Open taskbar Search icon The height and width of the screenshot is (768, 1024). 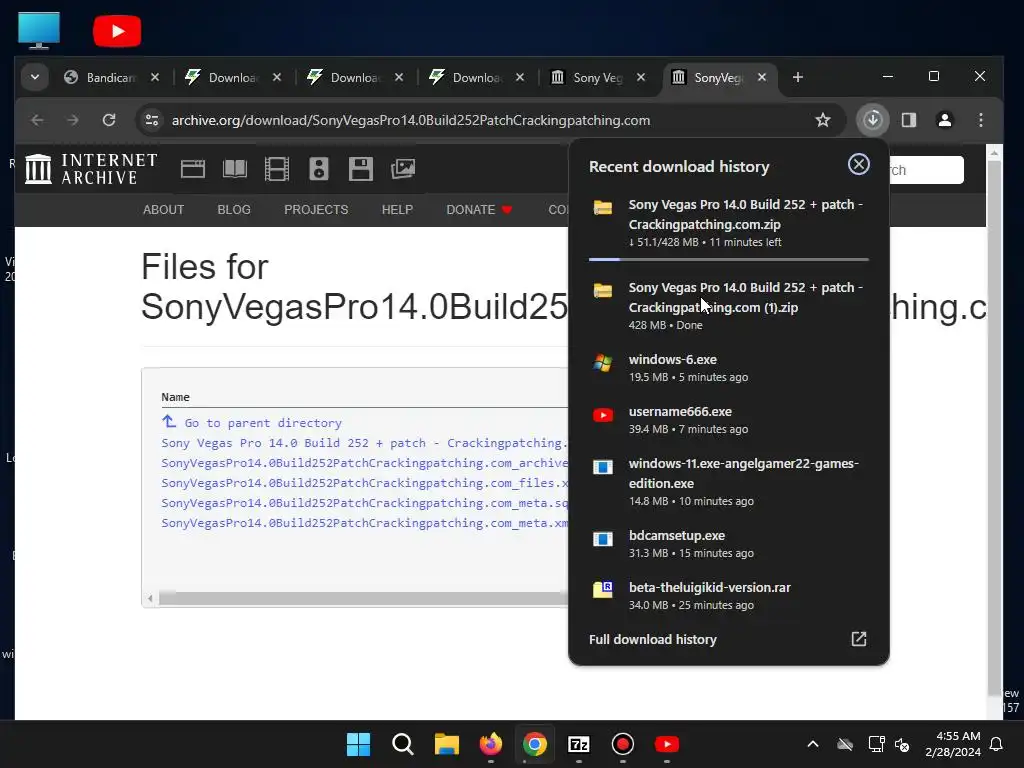click(402, 744)
